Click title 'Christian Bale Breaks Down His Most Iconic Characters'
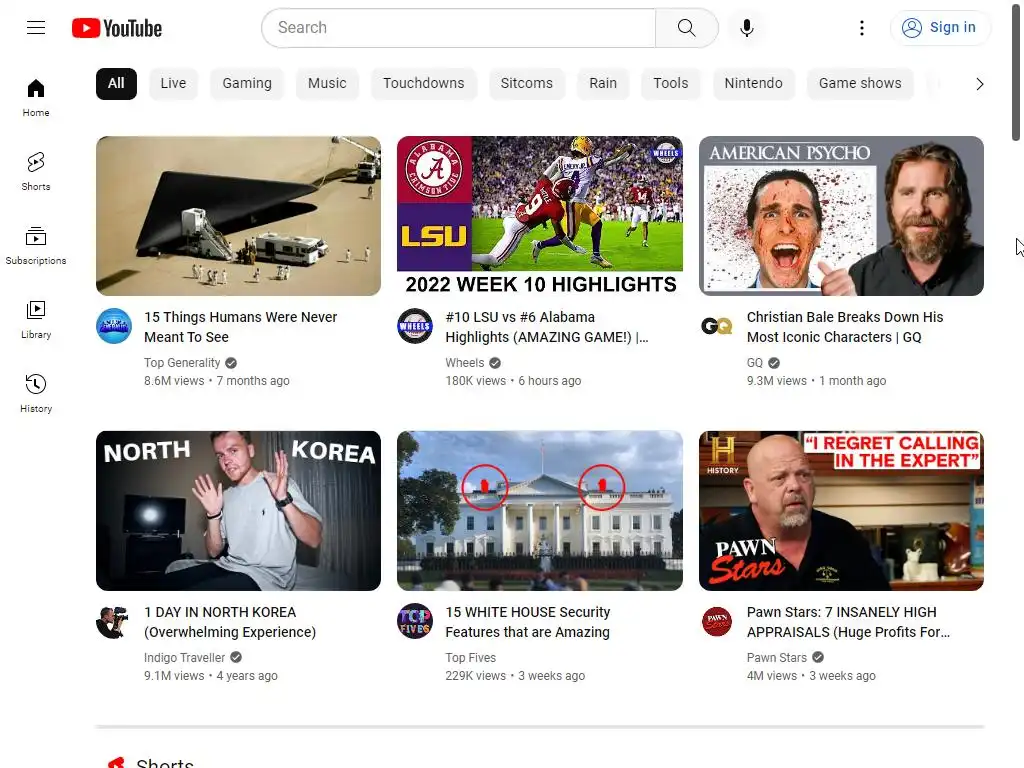Image resolution: width=1024 pixels, height=768 pixels. [845, 327]
